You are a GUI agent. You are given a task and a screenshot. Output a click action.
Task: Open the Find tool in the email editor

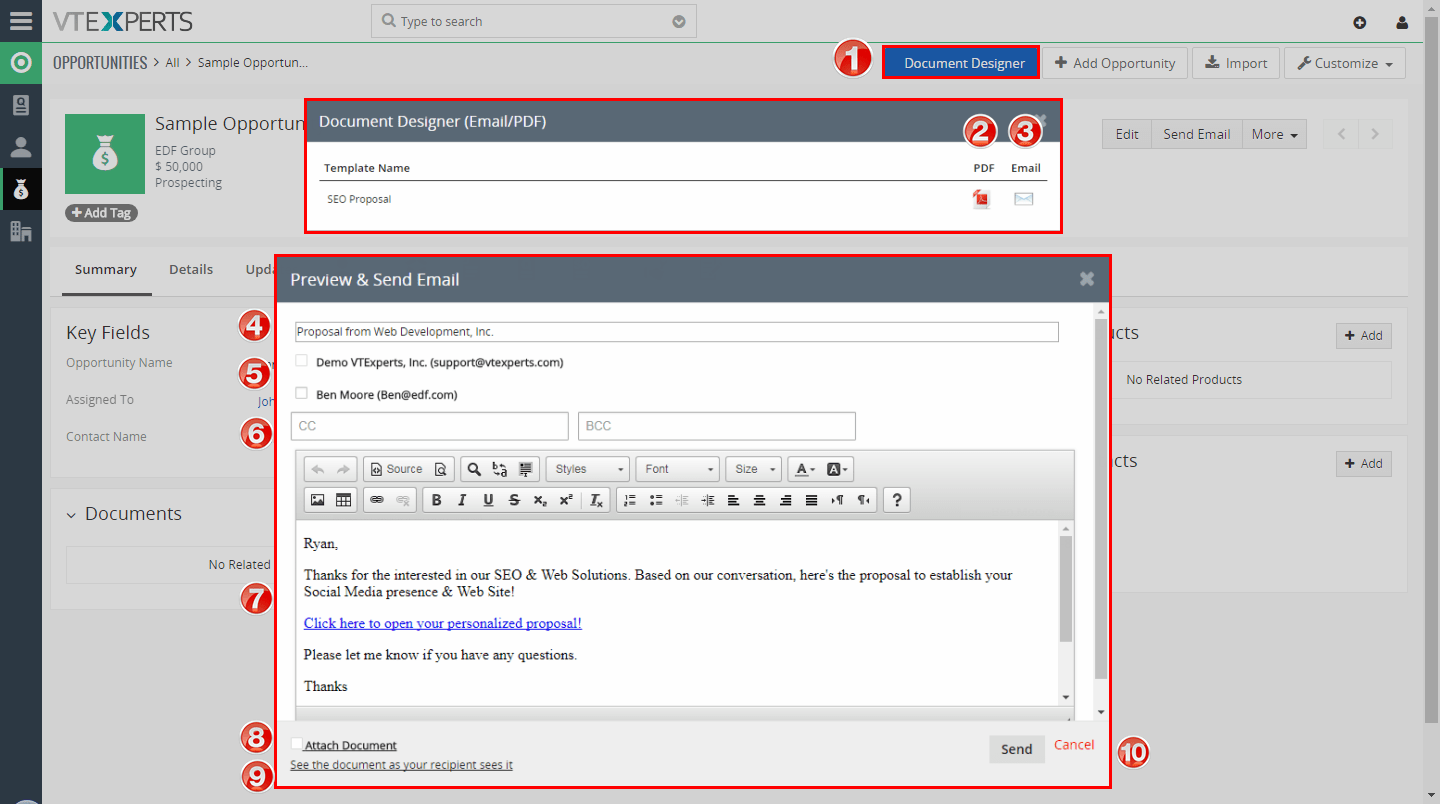[x=473, y=468]
